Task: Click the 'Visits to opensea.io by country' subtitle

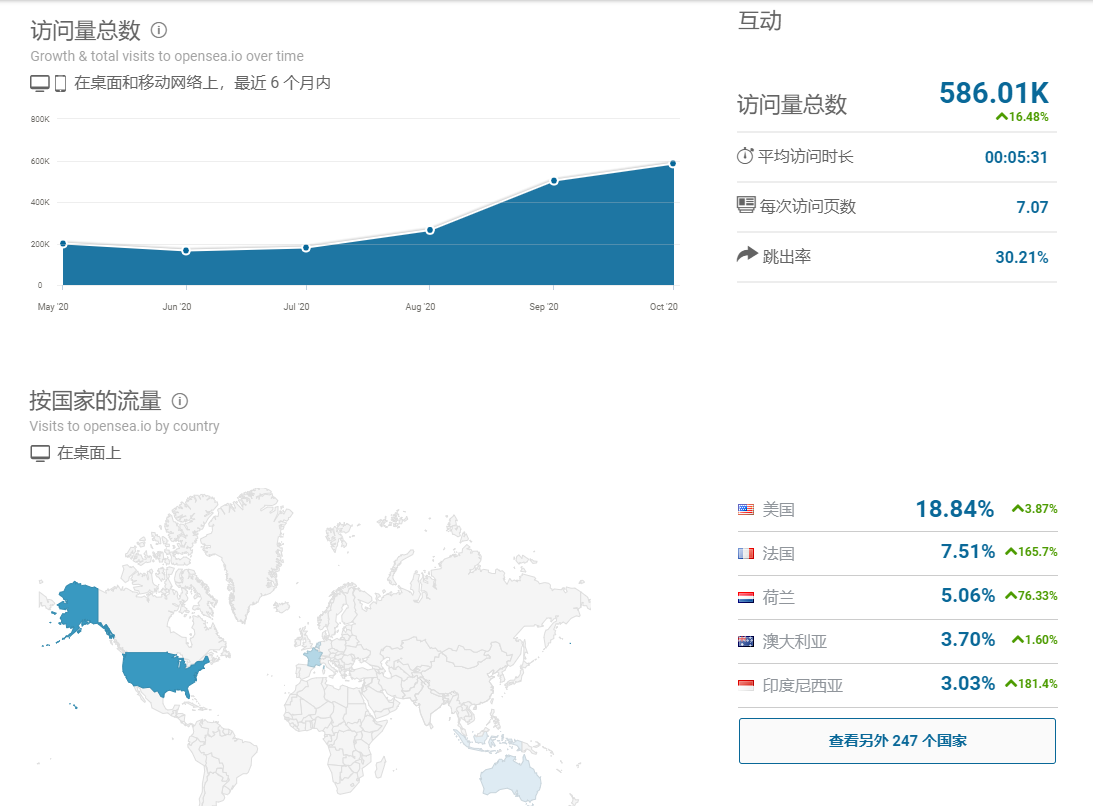Action: click(125, 426)
